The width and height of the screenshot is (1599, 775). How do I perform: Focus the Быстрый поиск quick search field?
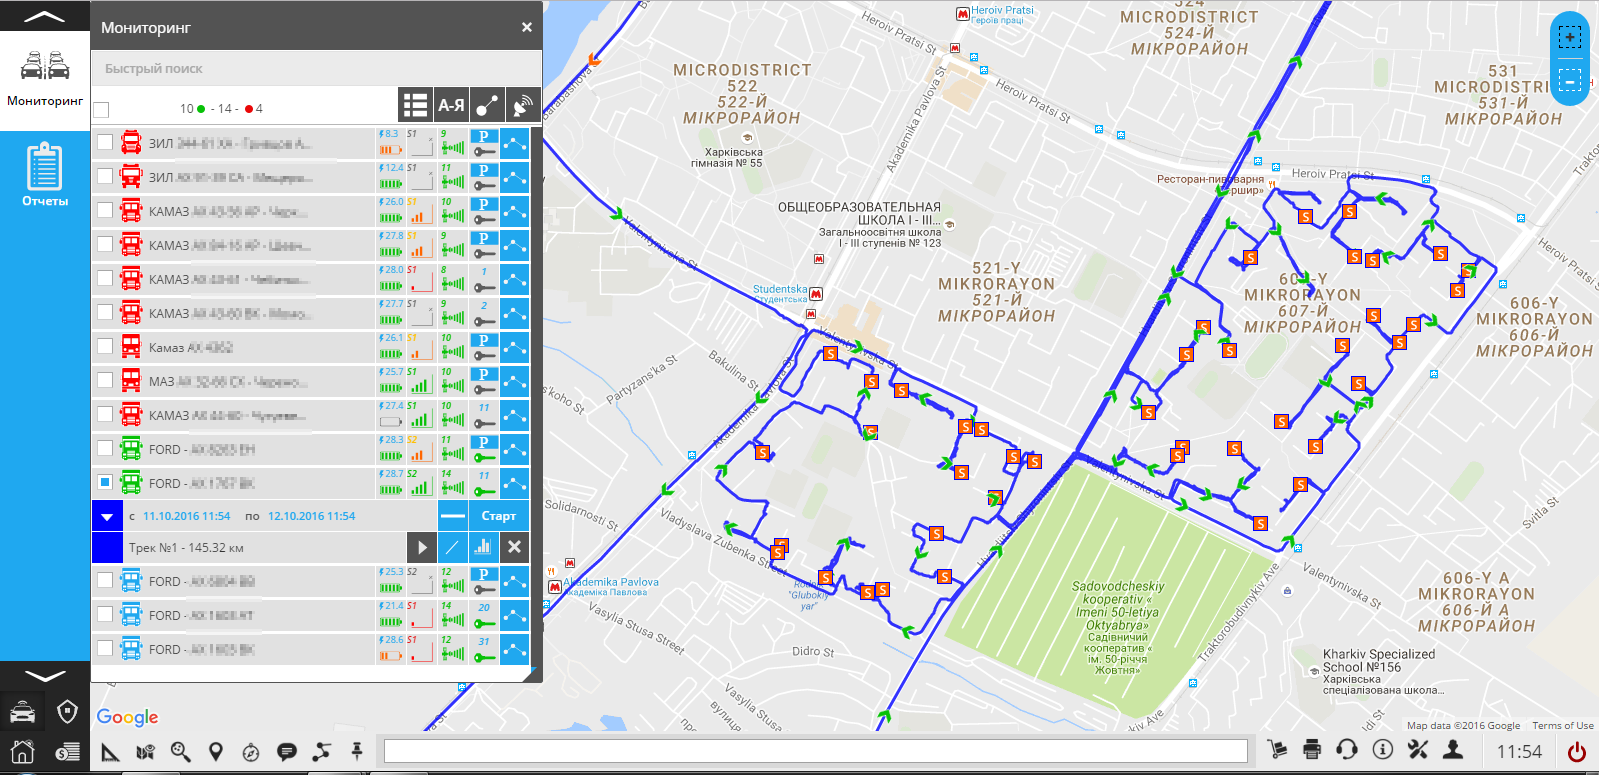tap(316, 68)
